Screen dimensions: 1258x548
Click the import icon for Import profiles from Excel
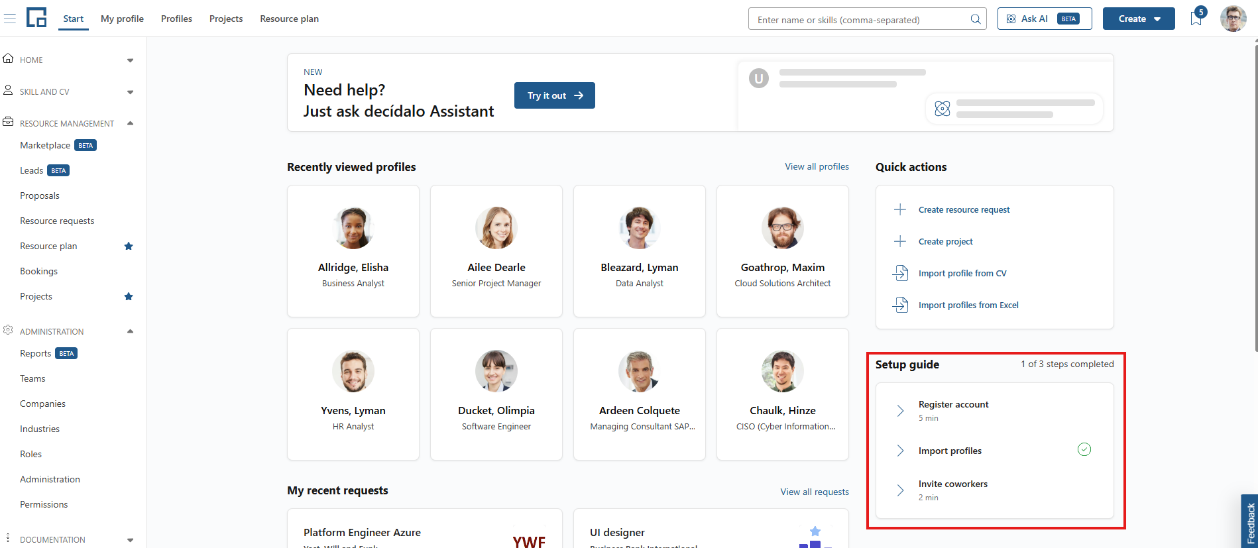point(899,305)
